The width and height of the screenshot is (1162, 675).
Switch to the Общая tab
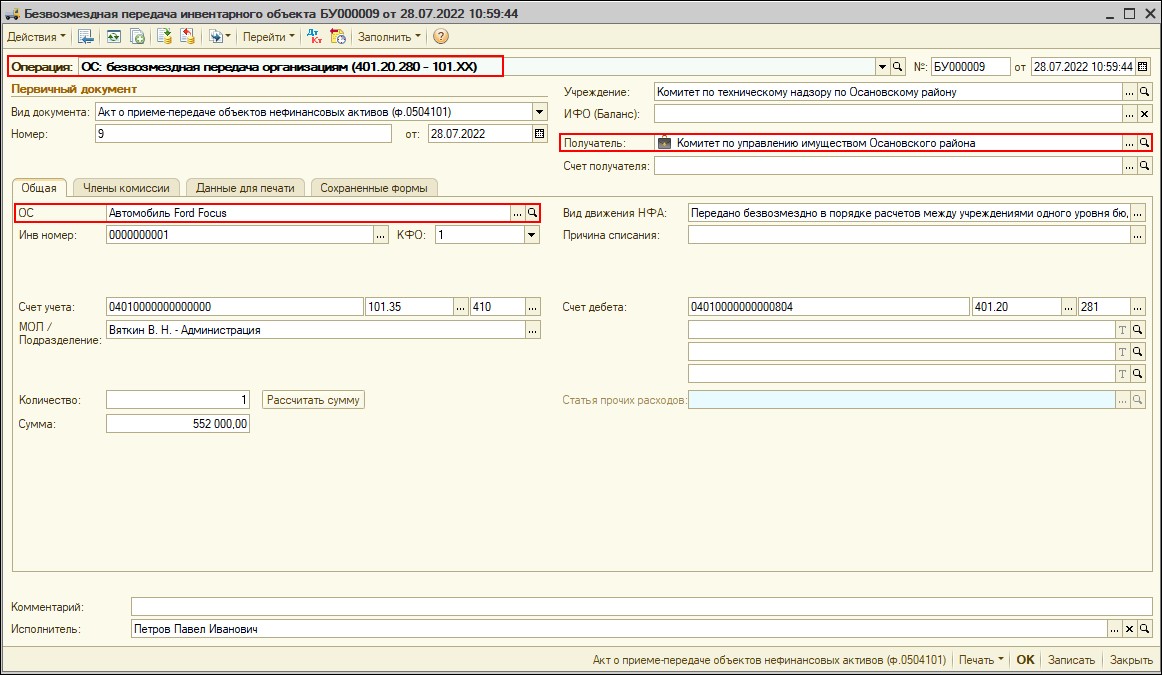(39, 188)
